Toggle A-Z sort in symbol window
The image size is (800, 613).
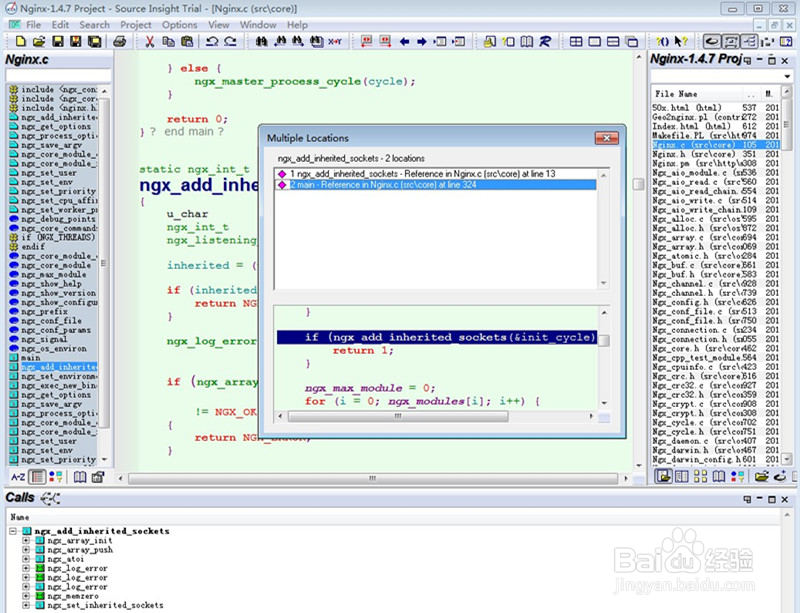[x=18, y=477]
